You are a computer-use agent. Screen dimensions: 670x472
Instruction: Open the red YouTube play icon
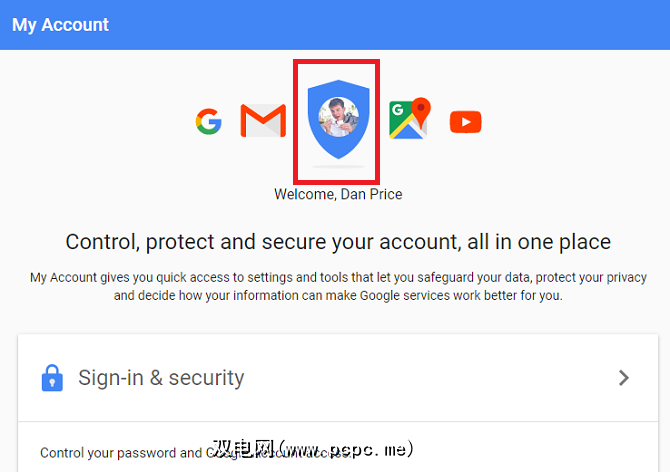(x=465, y=122)
